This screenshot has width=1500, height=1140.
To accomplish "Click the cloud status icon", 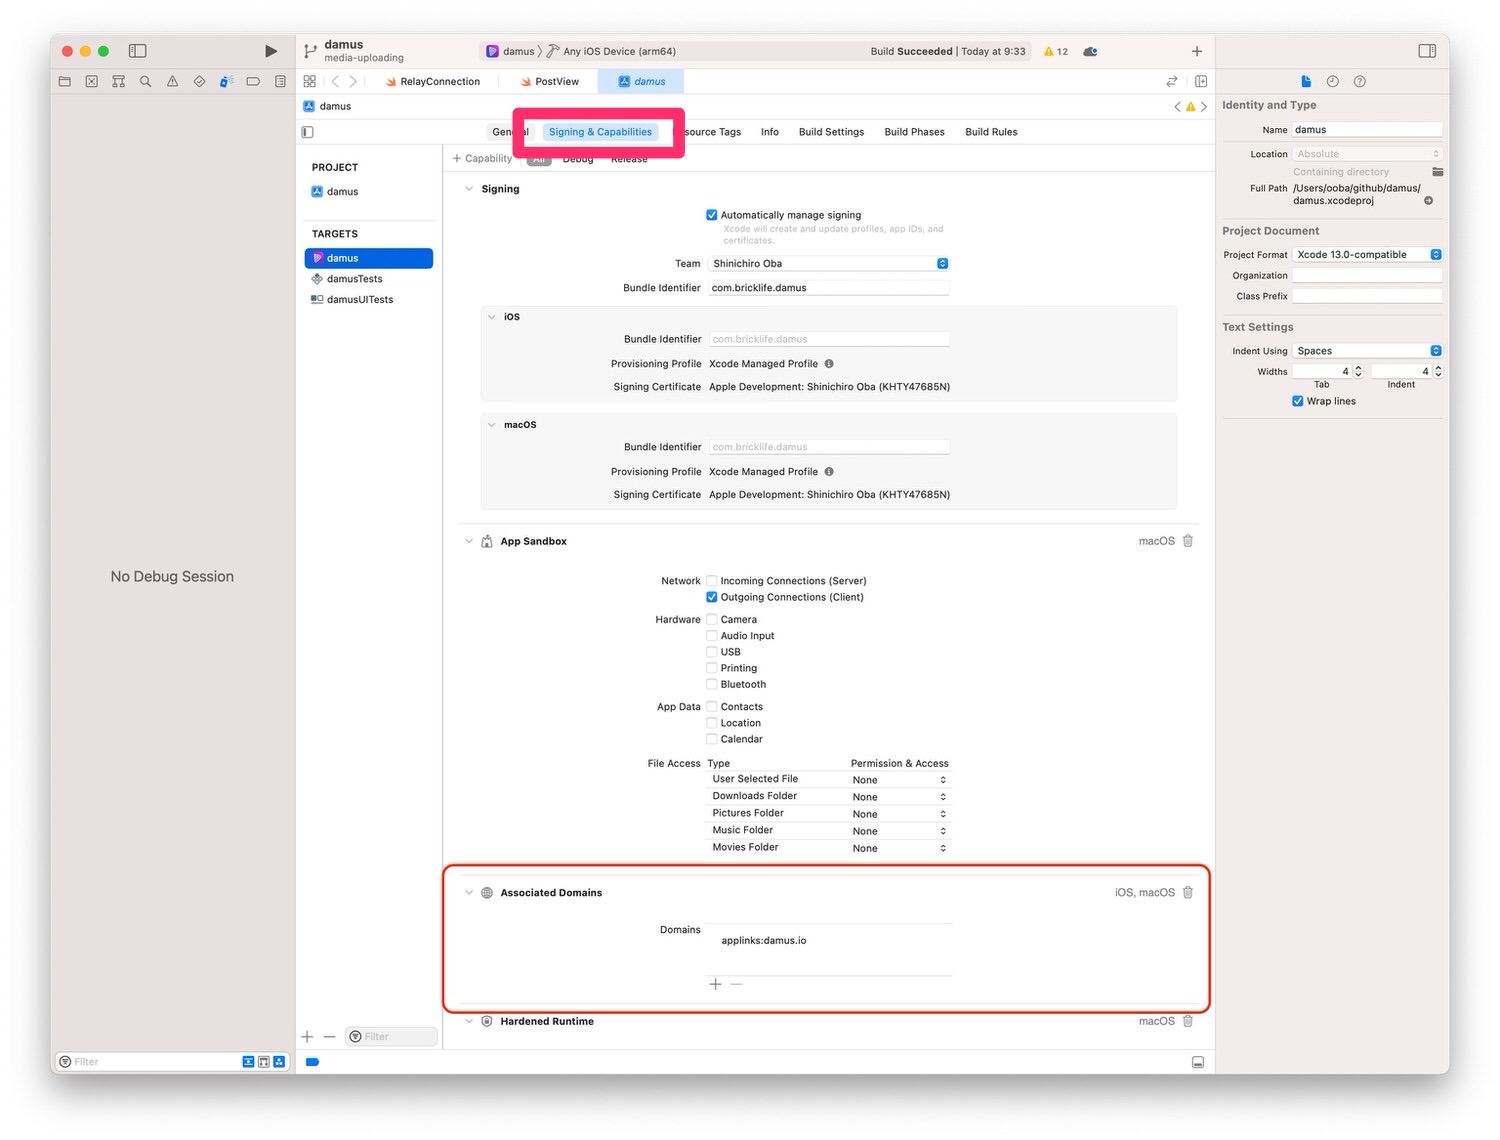I will [1091, 51].
